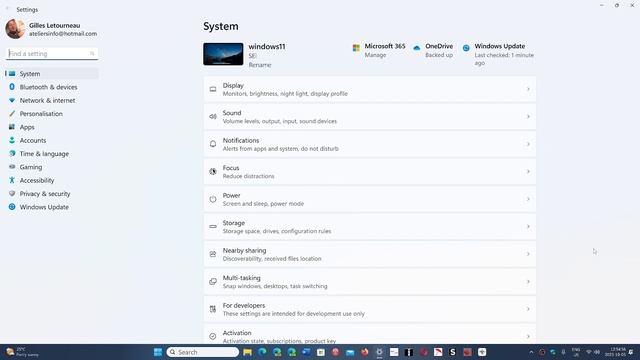Click the Network wifi icon in sidebar

coord(12,100)
